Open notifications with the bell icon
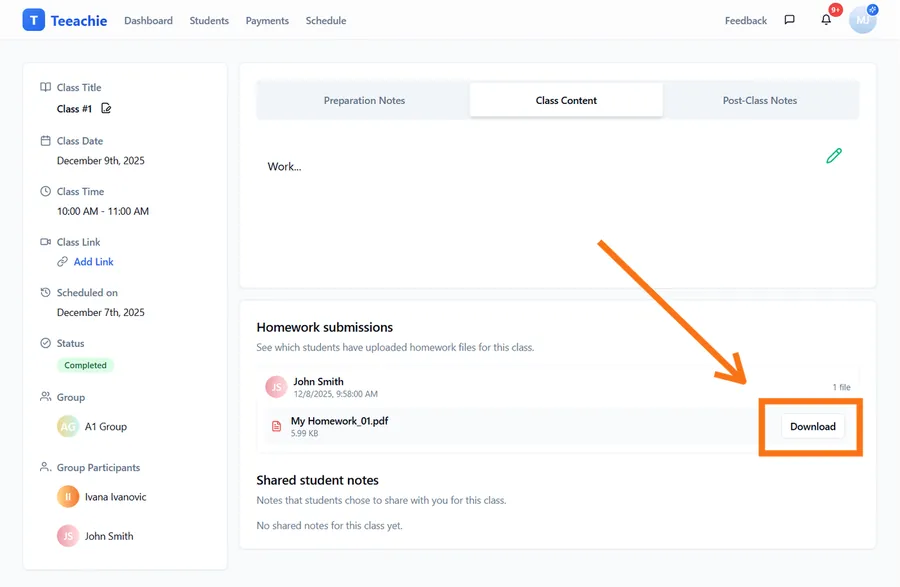The width and height of the screenshot is (900, 587). tap(825, 19)
